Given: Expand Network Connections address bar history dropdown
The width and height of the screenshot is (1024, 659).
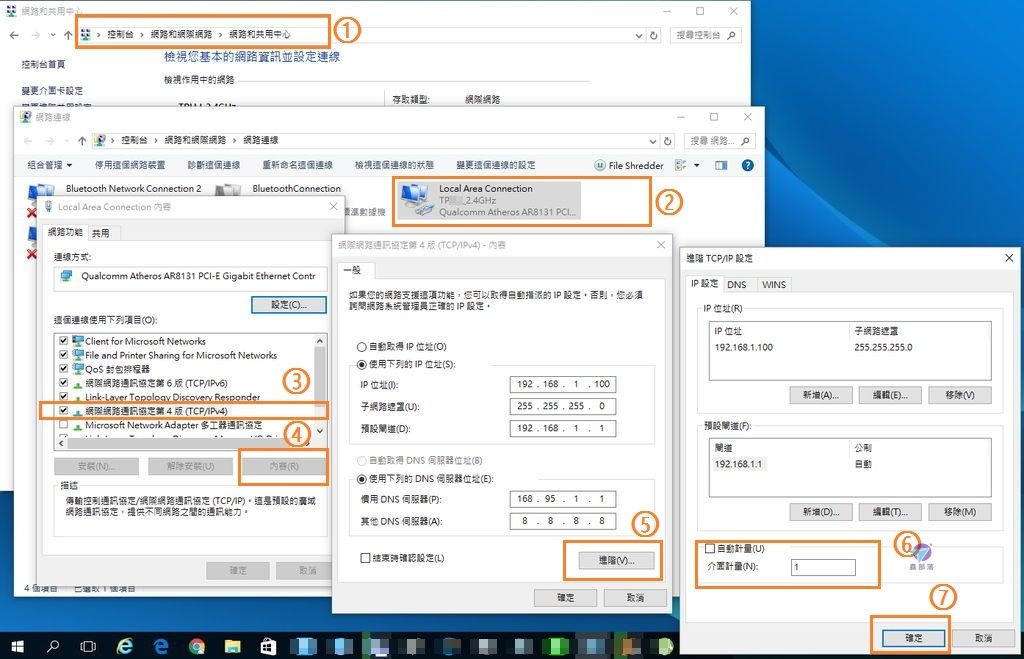Looking at the screenshot, I should click(x=653, y=141).
